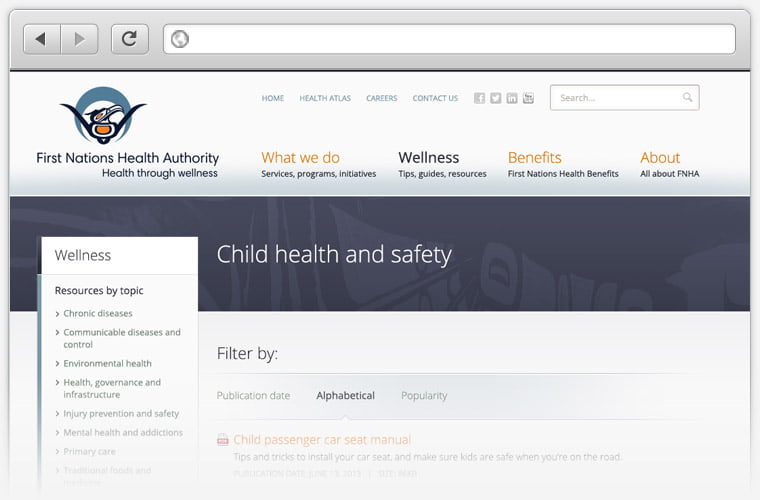
Task: Click the chevron beside Injury prevention and safety
Action: tap(57, 414)
